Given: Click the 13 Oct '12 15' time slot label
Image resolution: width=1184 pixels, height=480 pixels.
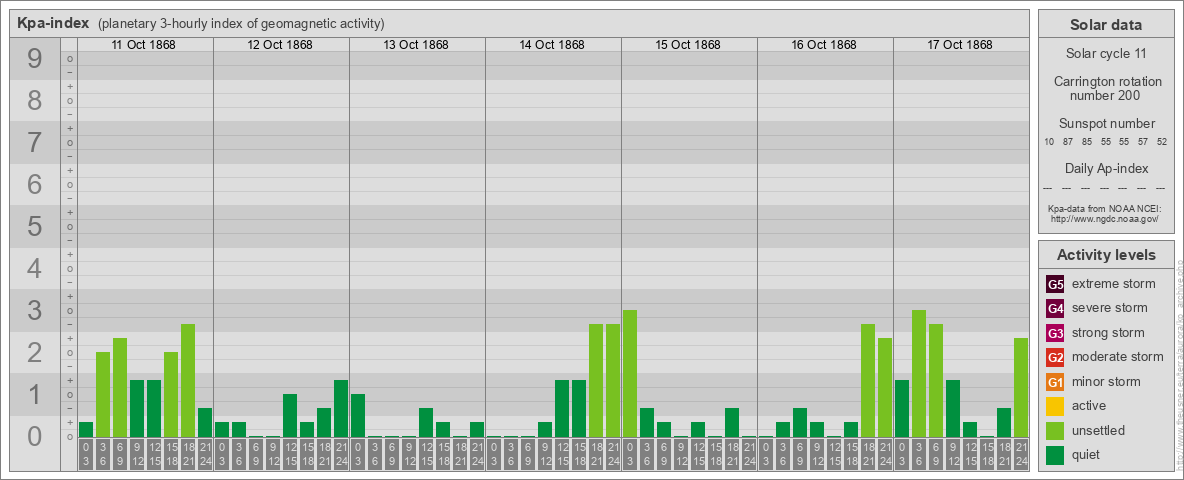Looking at the screenshot, I should pyautogui.click(x=426, y=456).
